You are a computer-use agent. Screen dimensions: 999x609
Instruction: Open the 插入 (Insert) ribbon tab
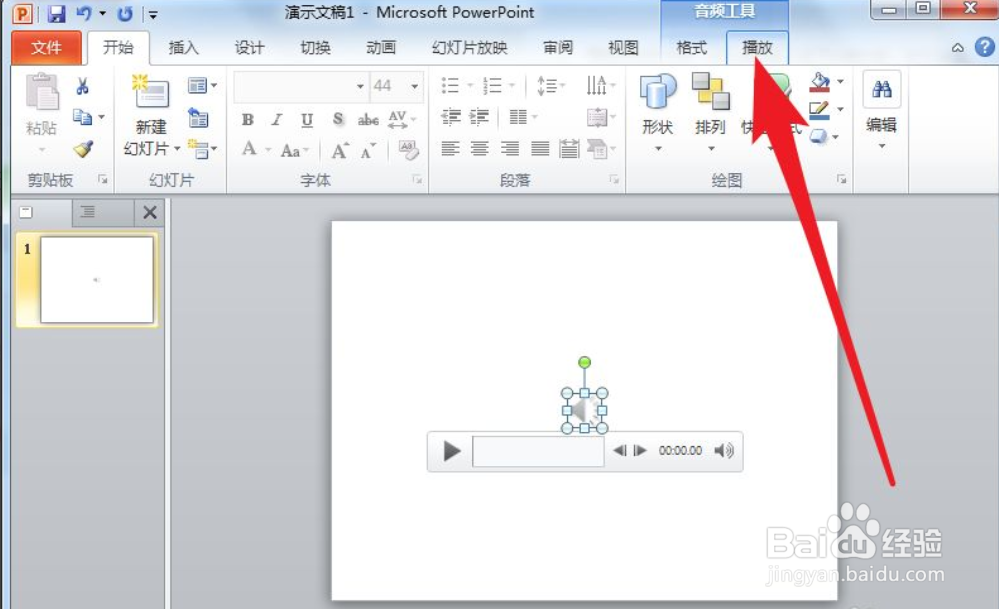[184, 47]
